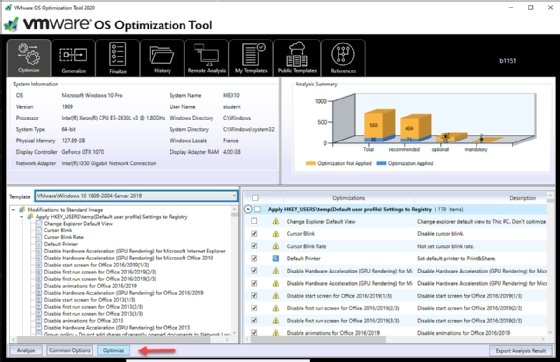
Task: Open the References icon
Action: (343, 54)
